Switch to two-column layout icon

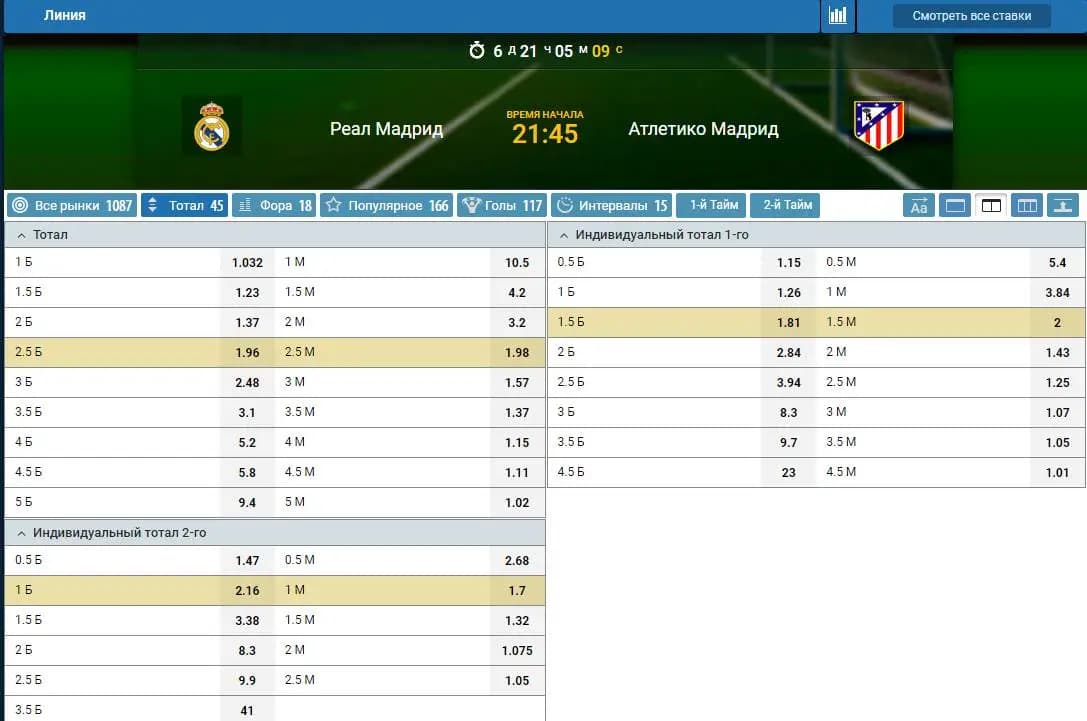991,205
